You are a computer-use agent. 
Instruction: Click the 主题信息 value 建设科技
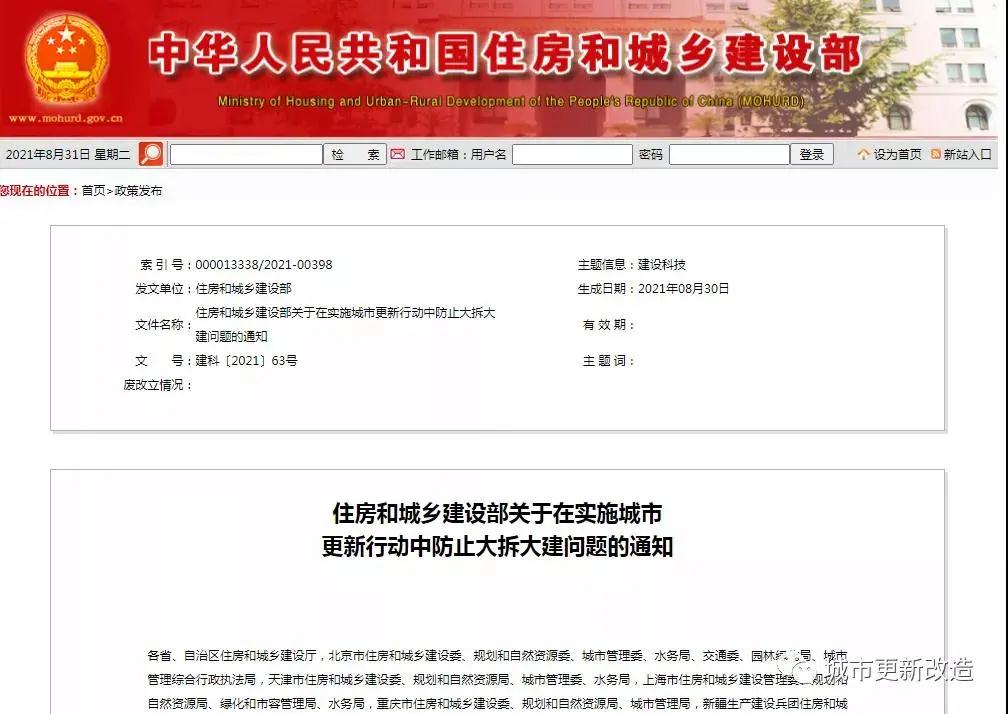click(x=662, y=265)
